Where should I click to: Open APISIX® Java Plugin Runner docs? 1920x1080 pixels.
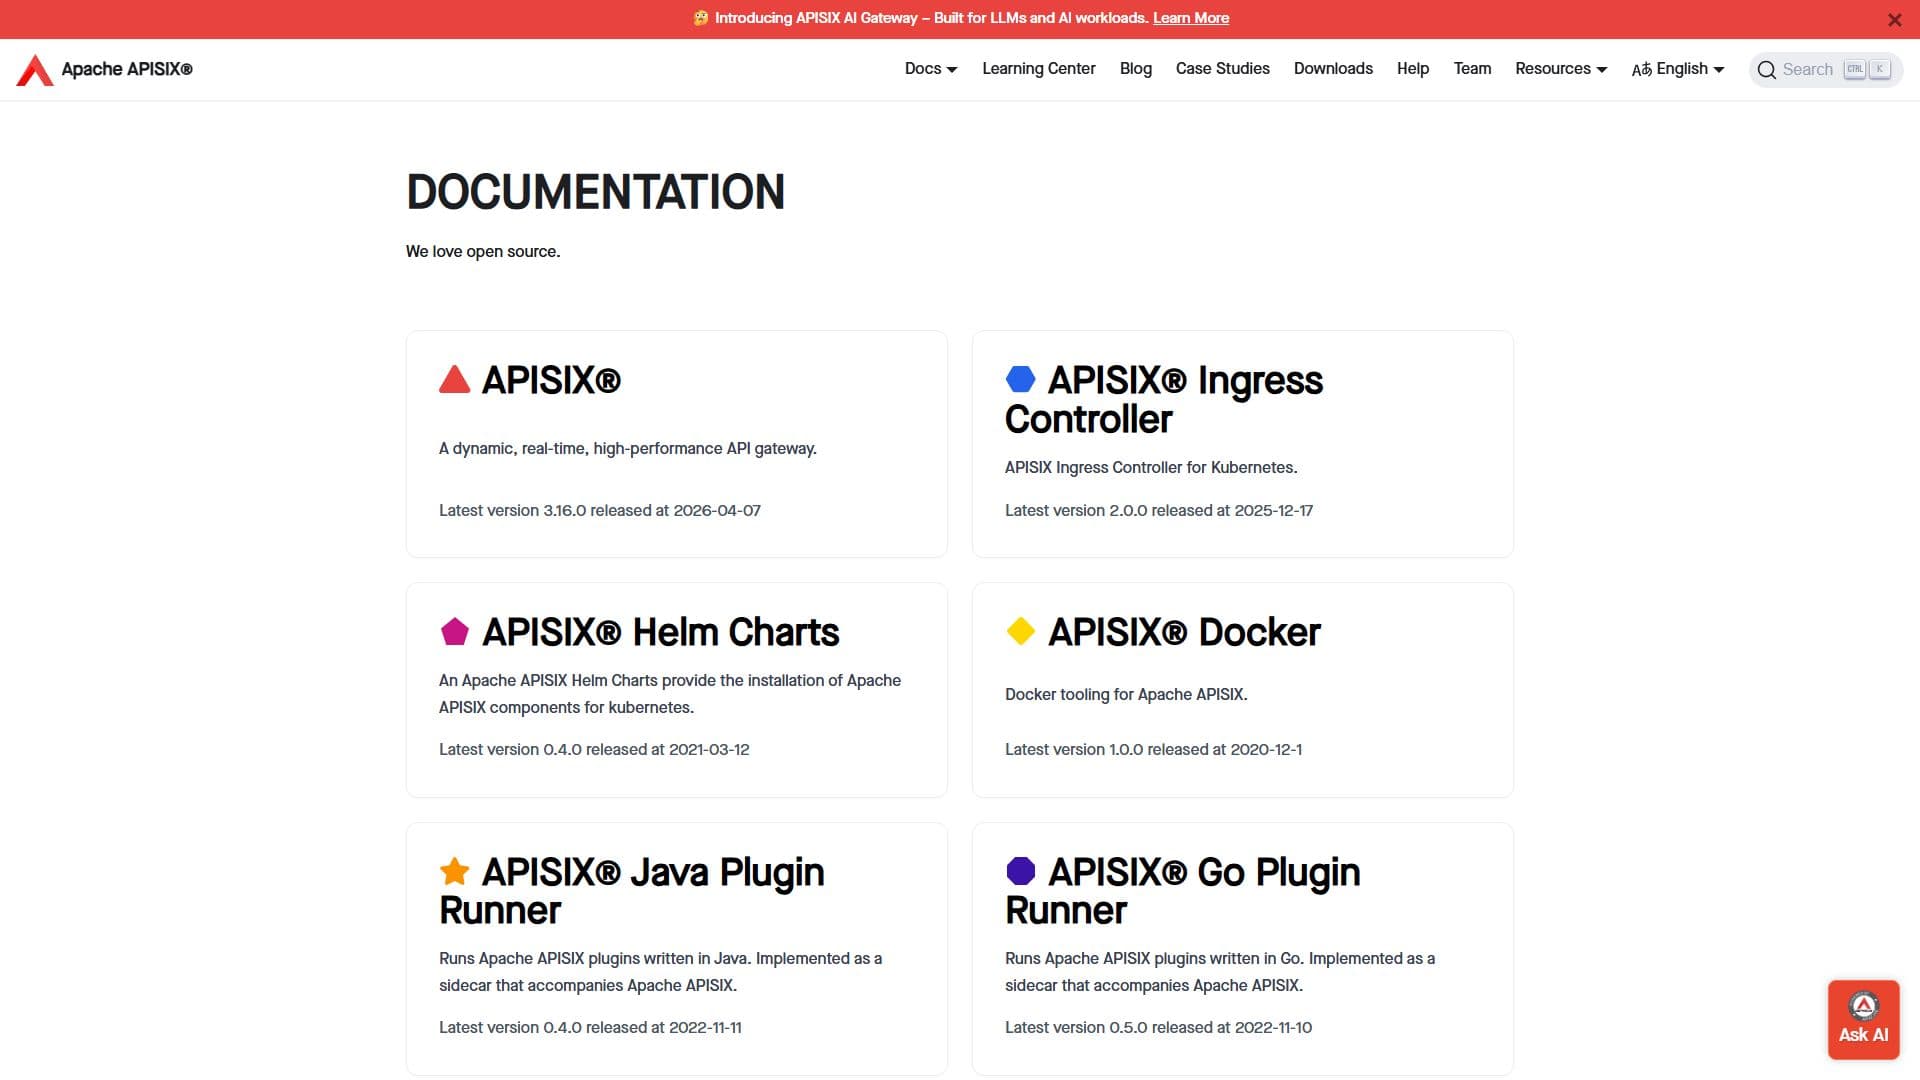[632, 891]
